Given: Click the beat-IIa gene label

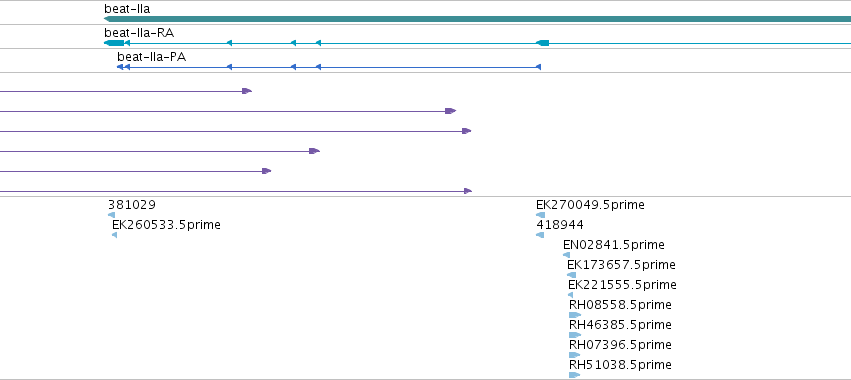Looking at the screenshot, I should pos(127,9).
